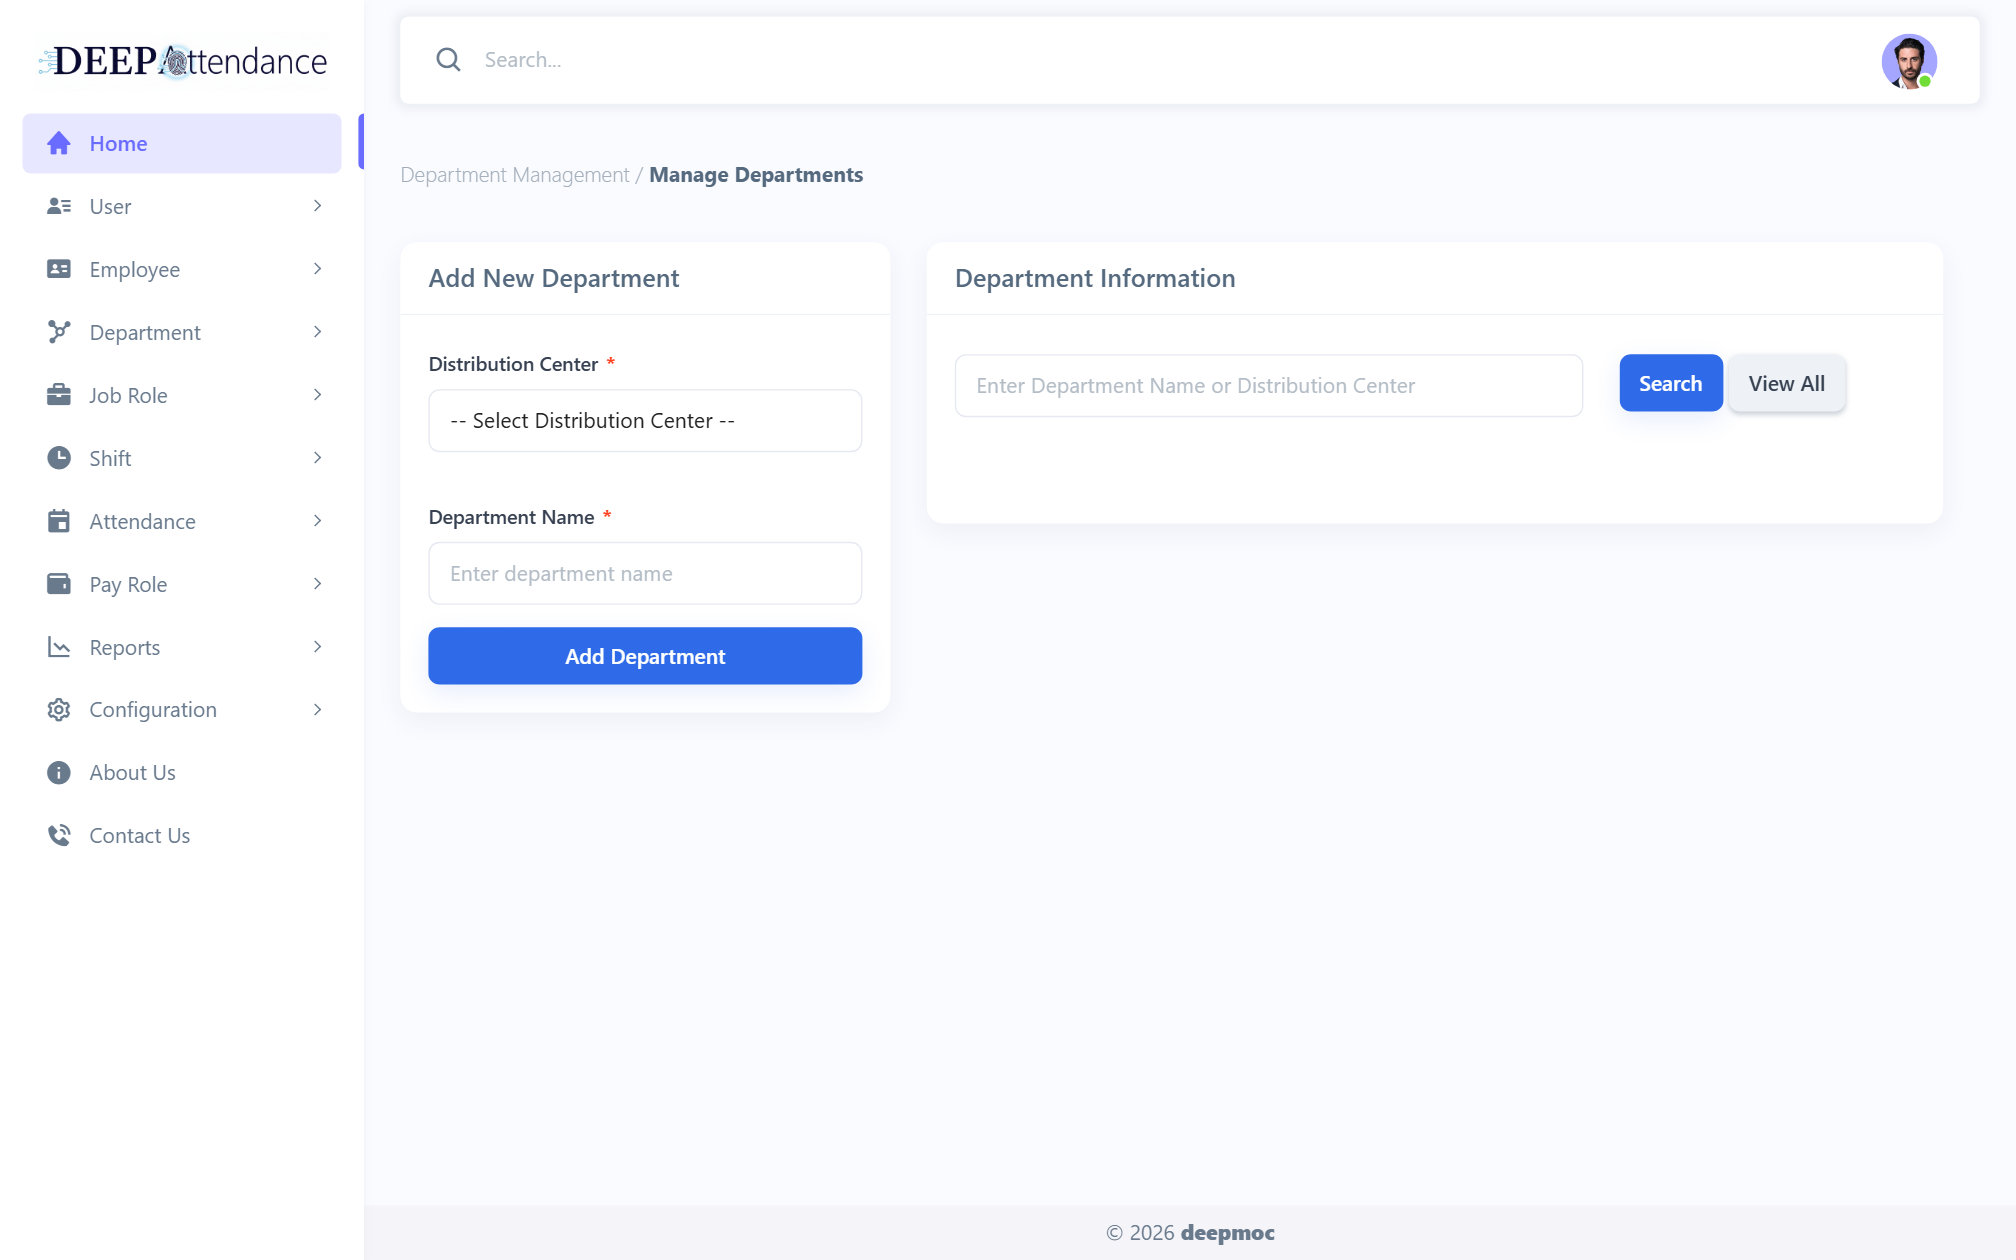
Task: Expand the Pay Role menu chevron
Action: point(318,584)
